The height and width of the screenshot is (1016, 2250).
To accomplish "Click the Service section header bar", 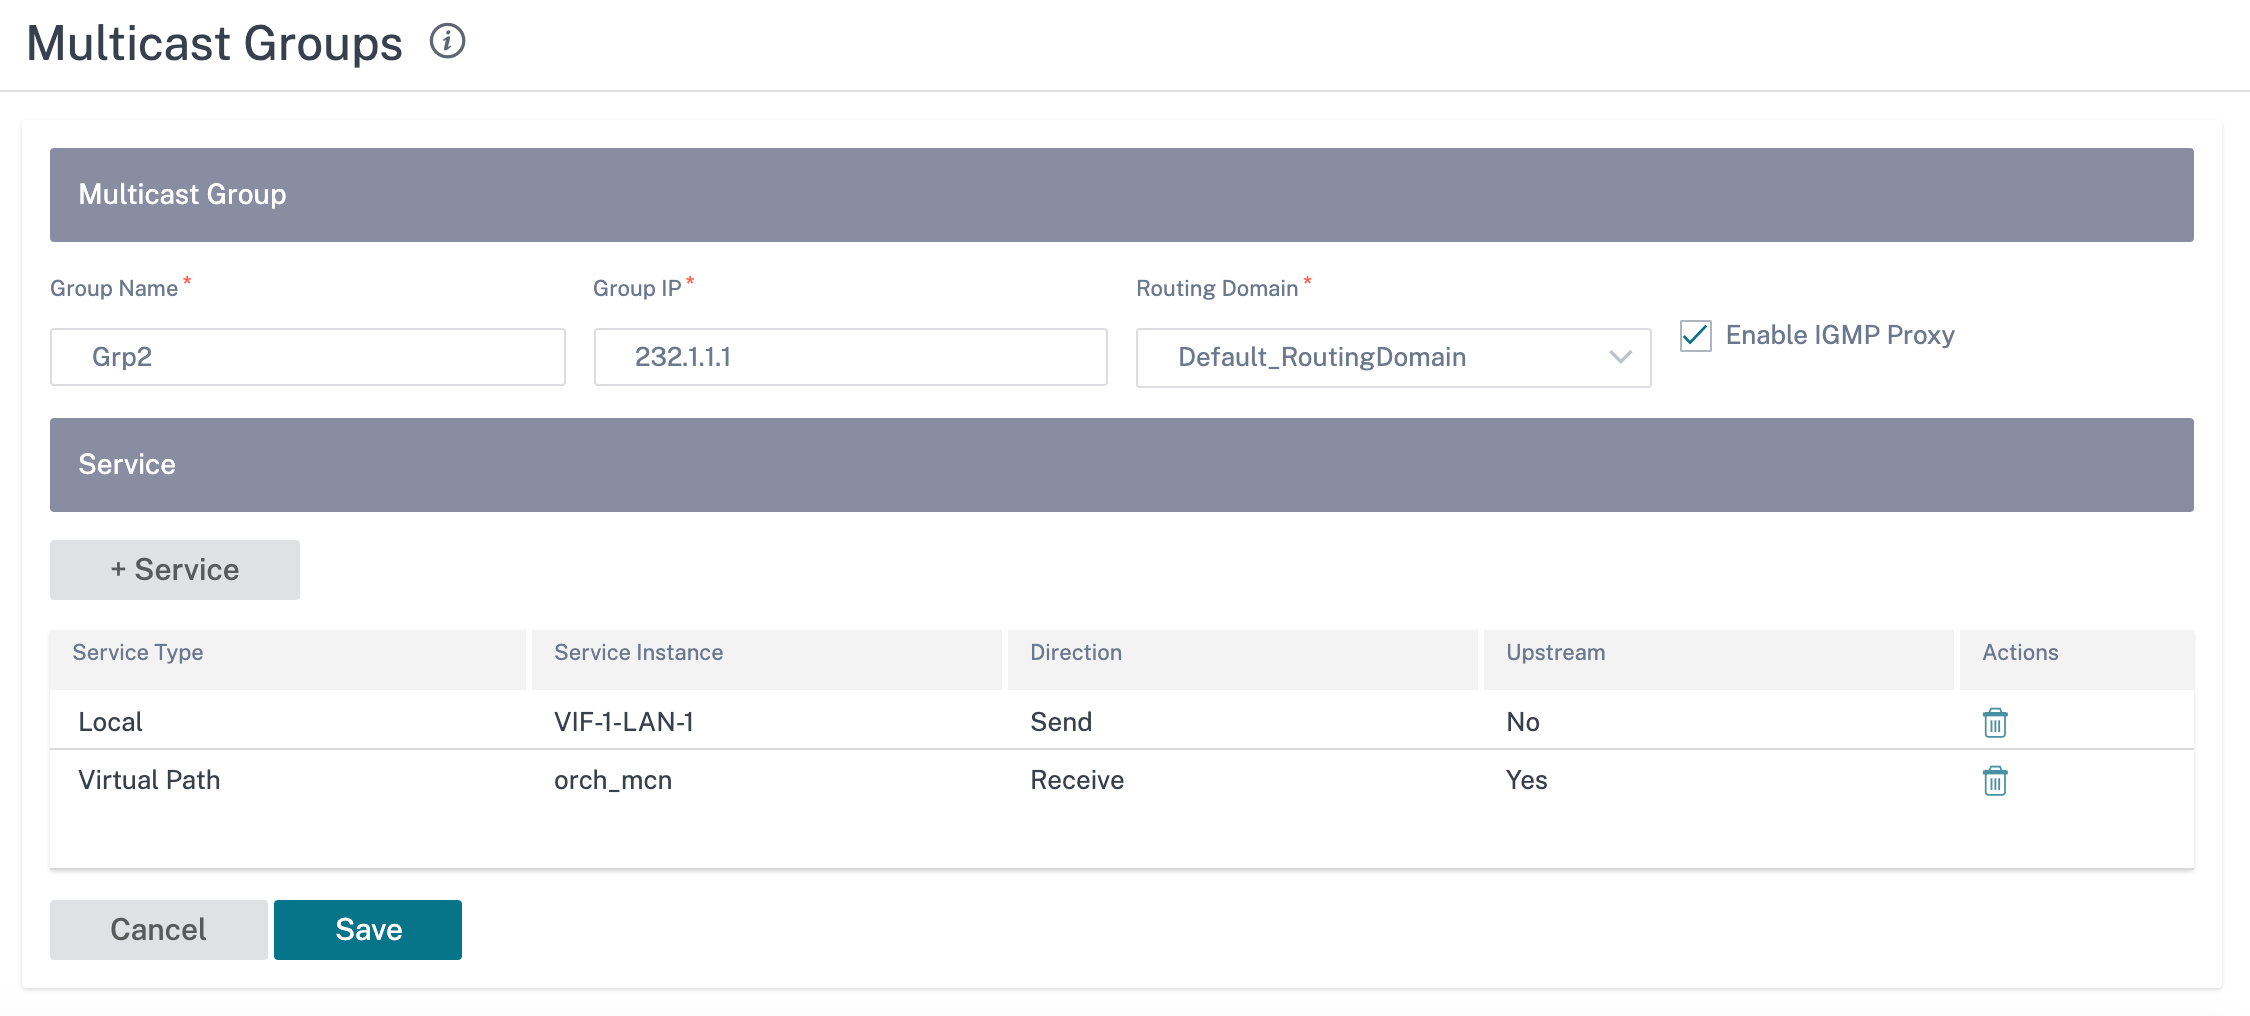I will pos(1122,465).
